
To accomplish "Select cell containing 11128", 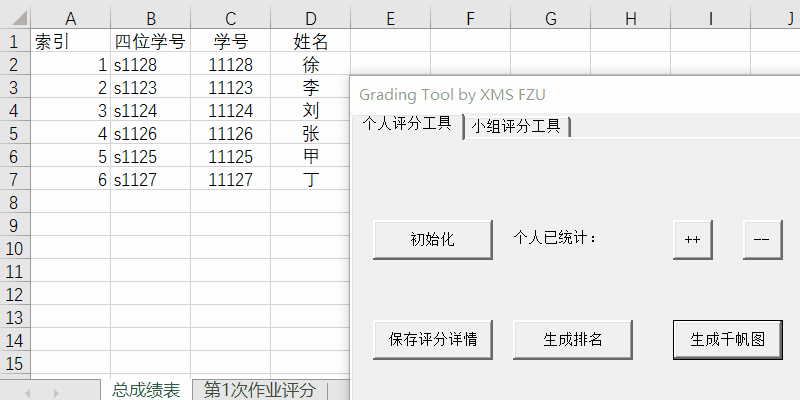I will coord(231,63).
